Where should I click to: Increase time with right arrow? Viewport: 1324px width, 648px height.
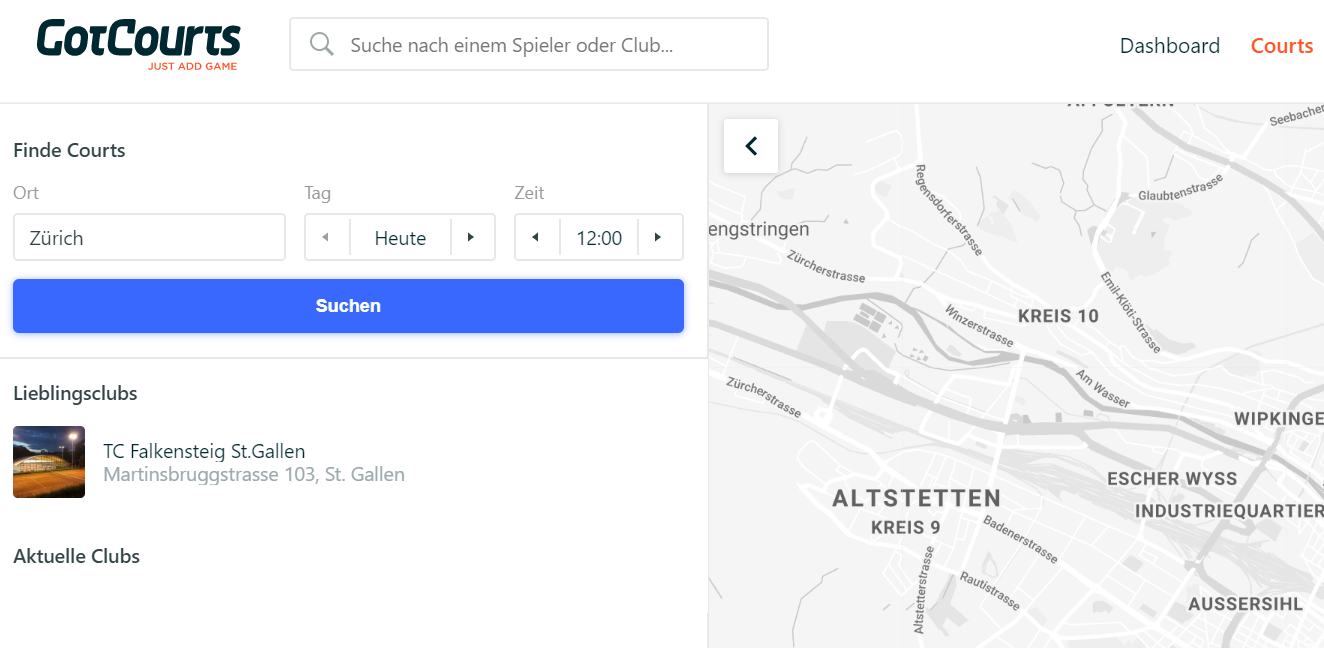tap(659, 238)
